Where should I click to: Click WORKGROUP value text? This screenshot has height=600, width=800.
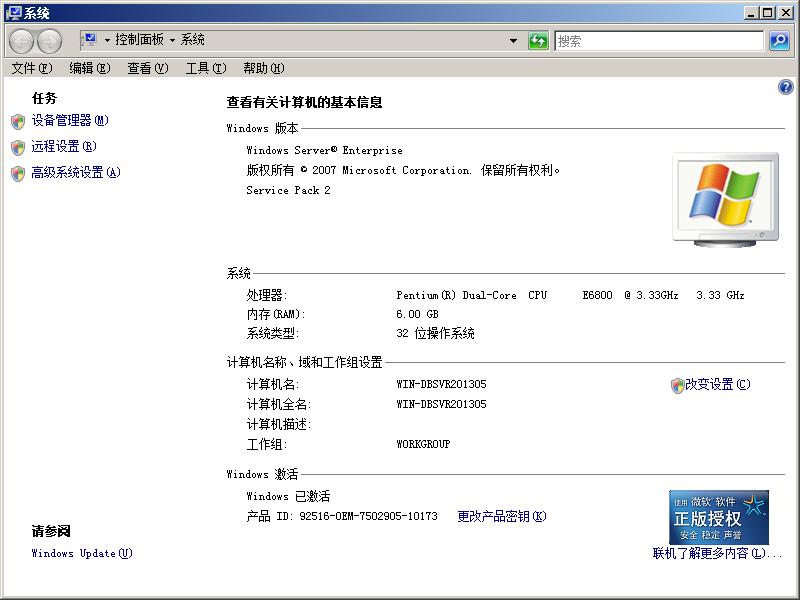pos(423,444)
